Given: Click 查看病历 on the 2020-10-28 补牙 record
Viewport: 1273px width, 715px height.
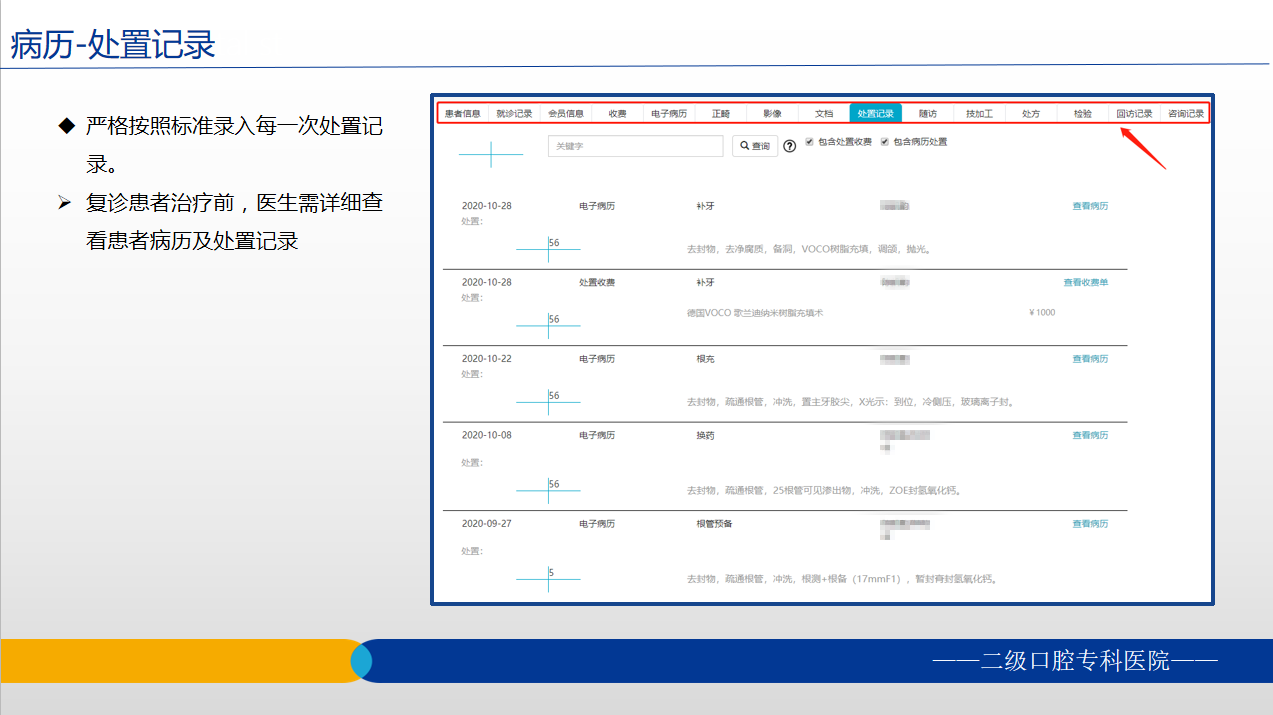Looking at the screenshot, I should (x=1090, y=204).
